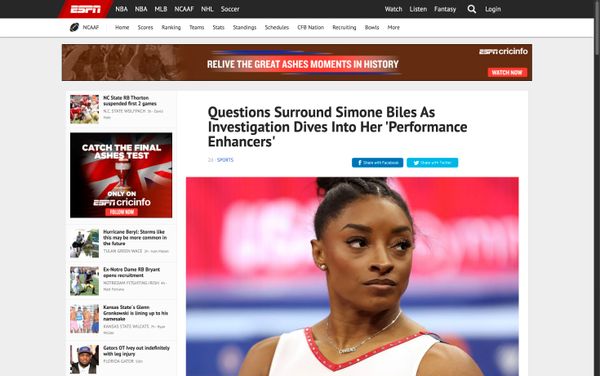Click the NCAAF football icon
The height and width of the screenshot is (376, 600).
pyautogui.click(x=74, y=27)
